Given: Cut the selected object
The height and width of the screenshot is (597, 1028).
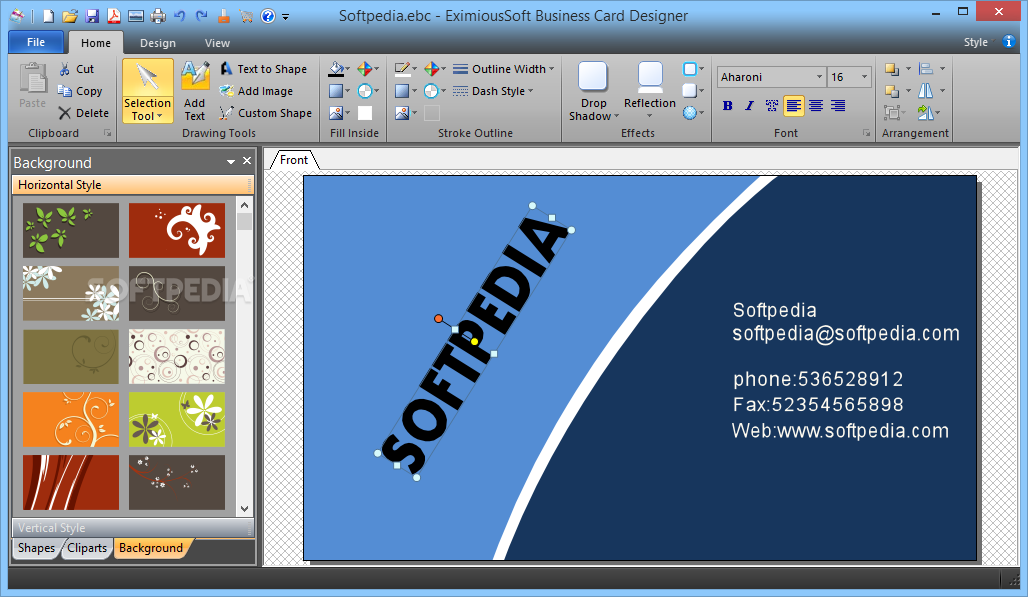Looking at the screenshot, I should 77,69.
